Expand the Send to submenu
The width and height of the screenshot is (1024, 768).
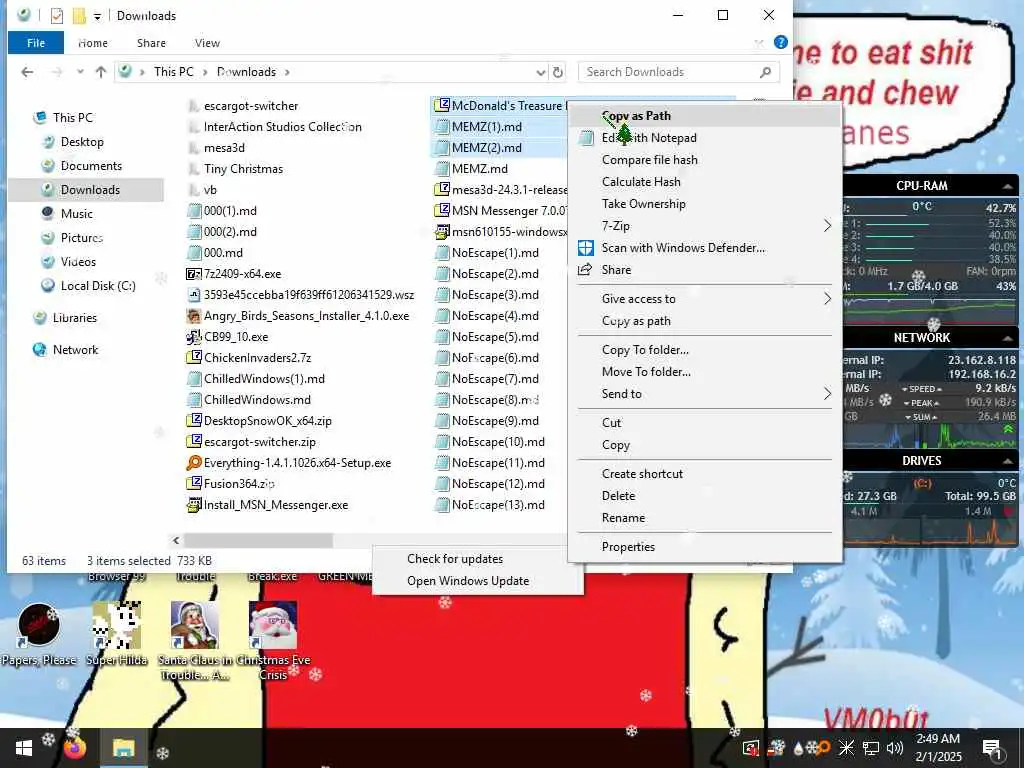827,394
